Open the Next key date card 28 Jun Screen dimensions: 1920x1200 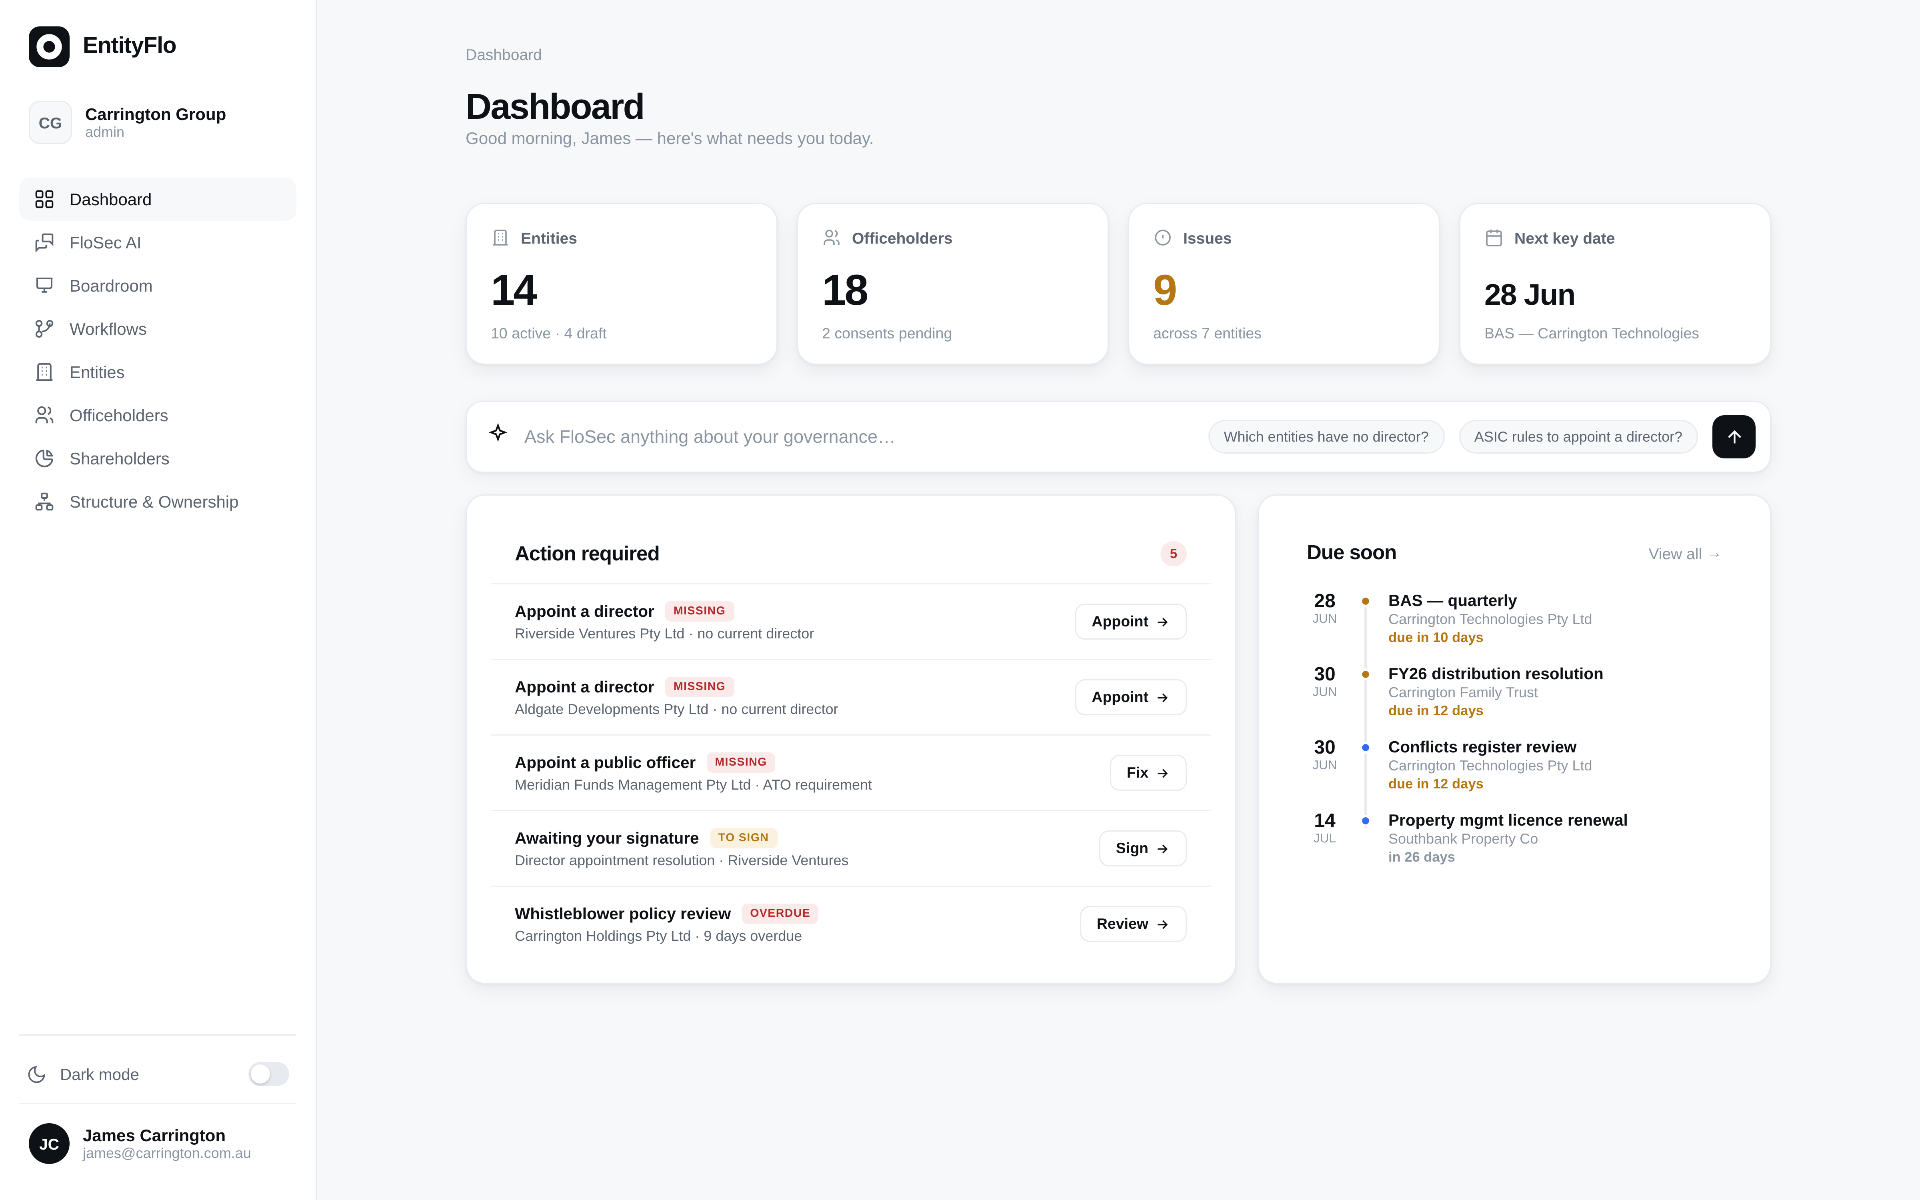point(1615,284)
